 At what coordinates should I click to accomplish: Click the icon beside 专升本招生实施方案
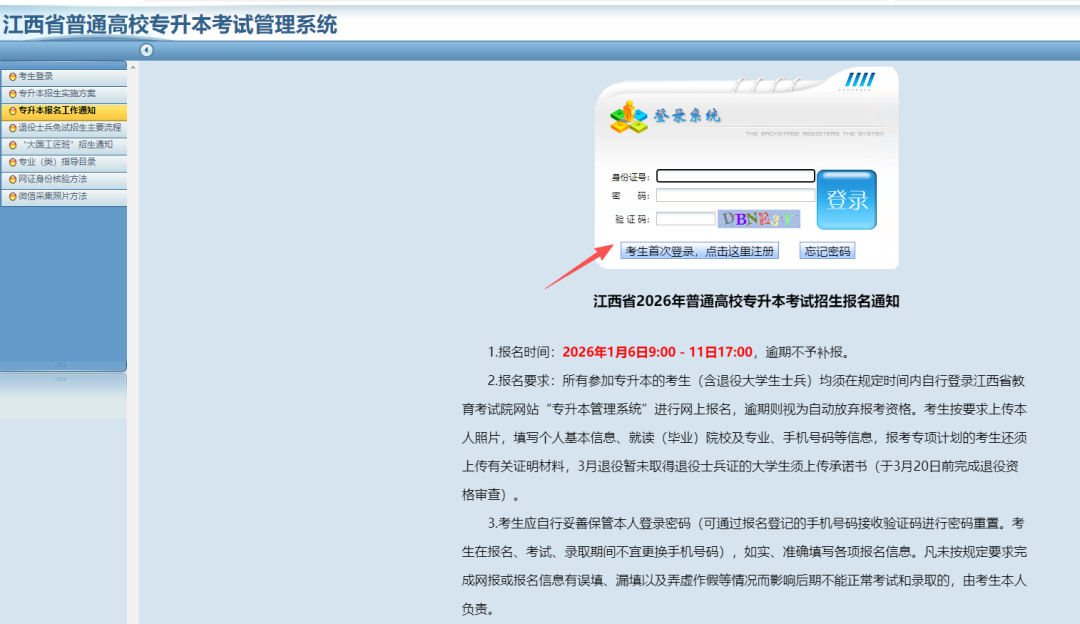(x=12, y=94)
